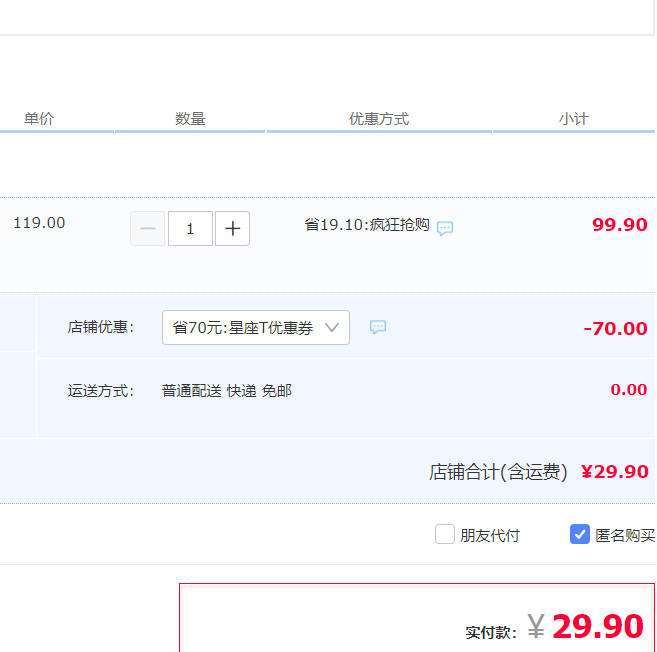Click the 119.00 unit price
Viewport: 657px width, 652px height.
tap(39, 223)
